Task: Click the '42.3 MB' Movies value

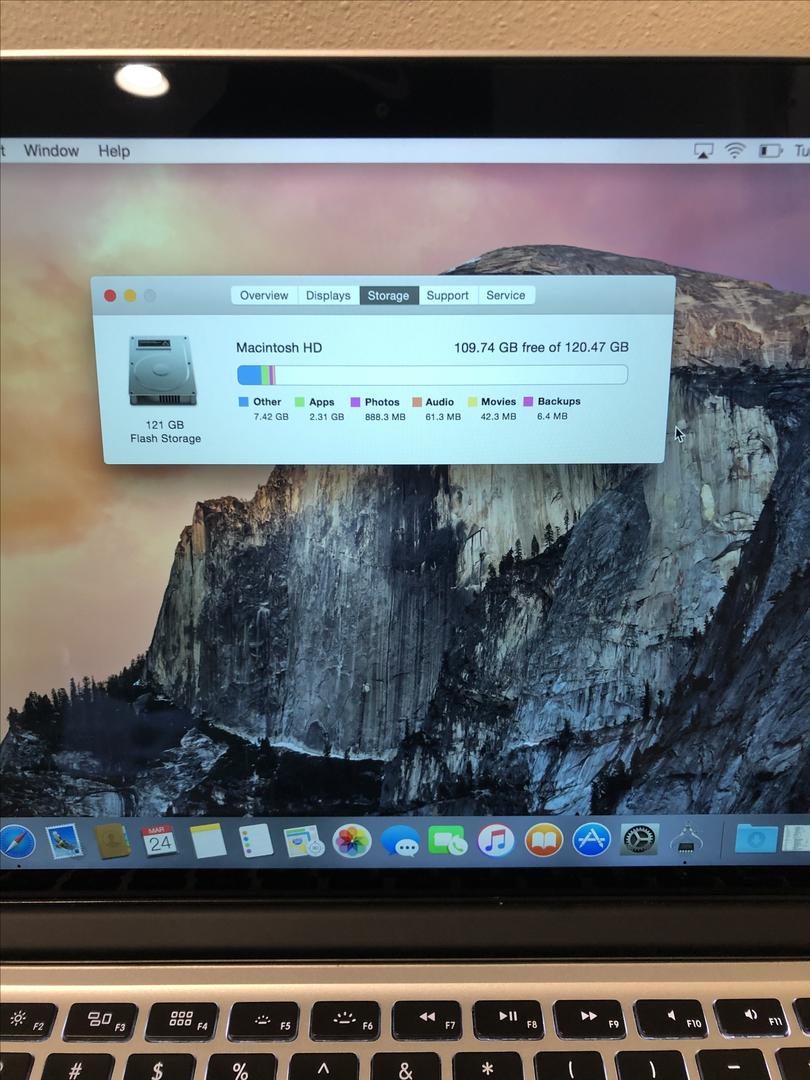Action: coord(498,417)
